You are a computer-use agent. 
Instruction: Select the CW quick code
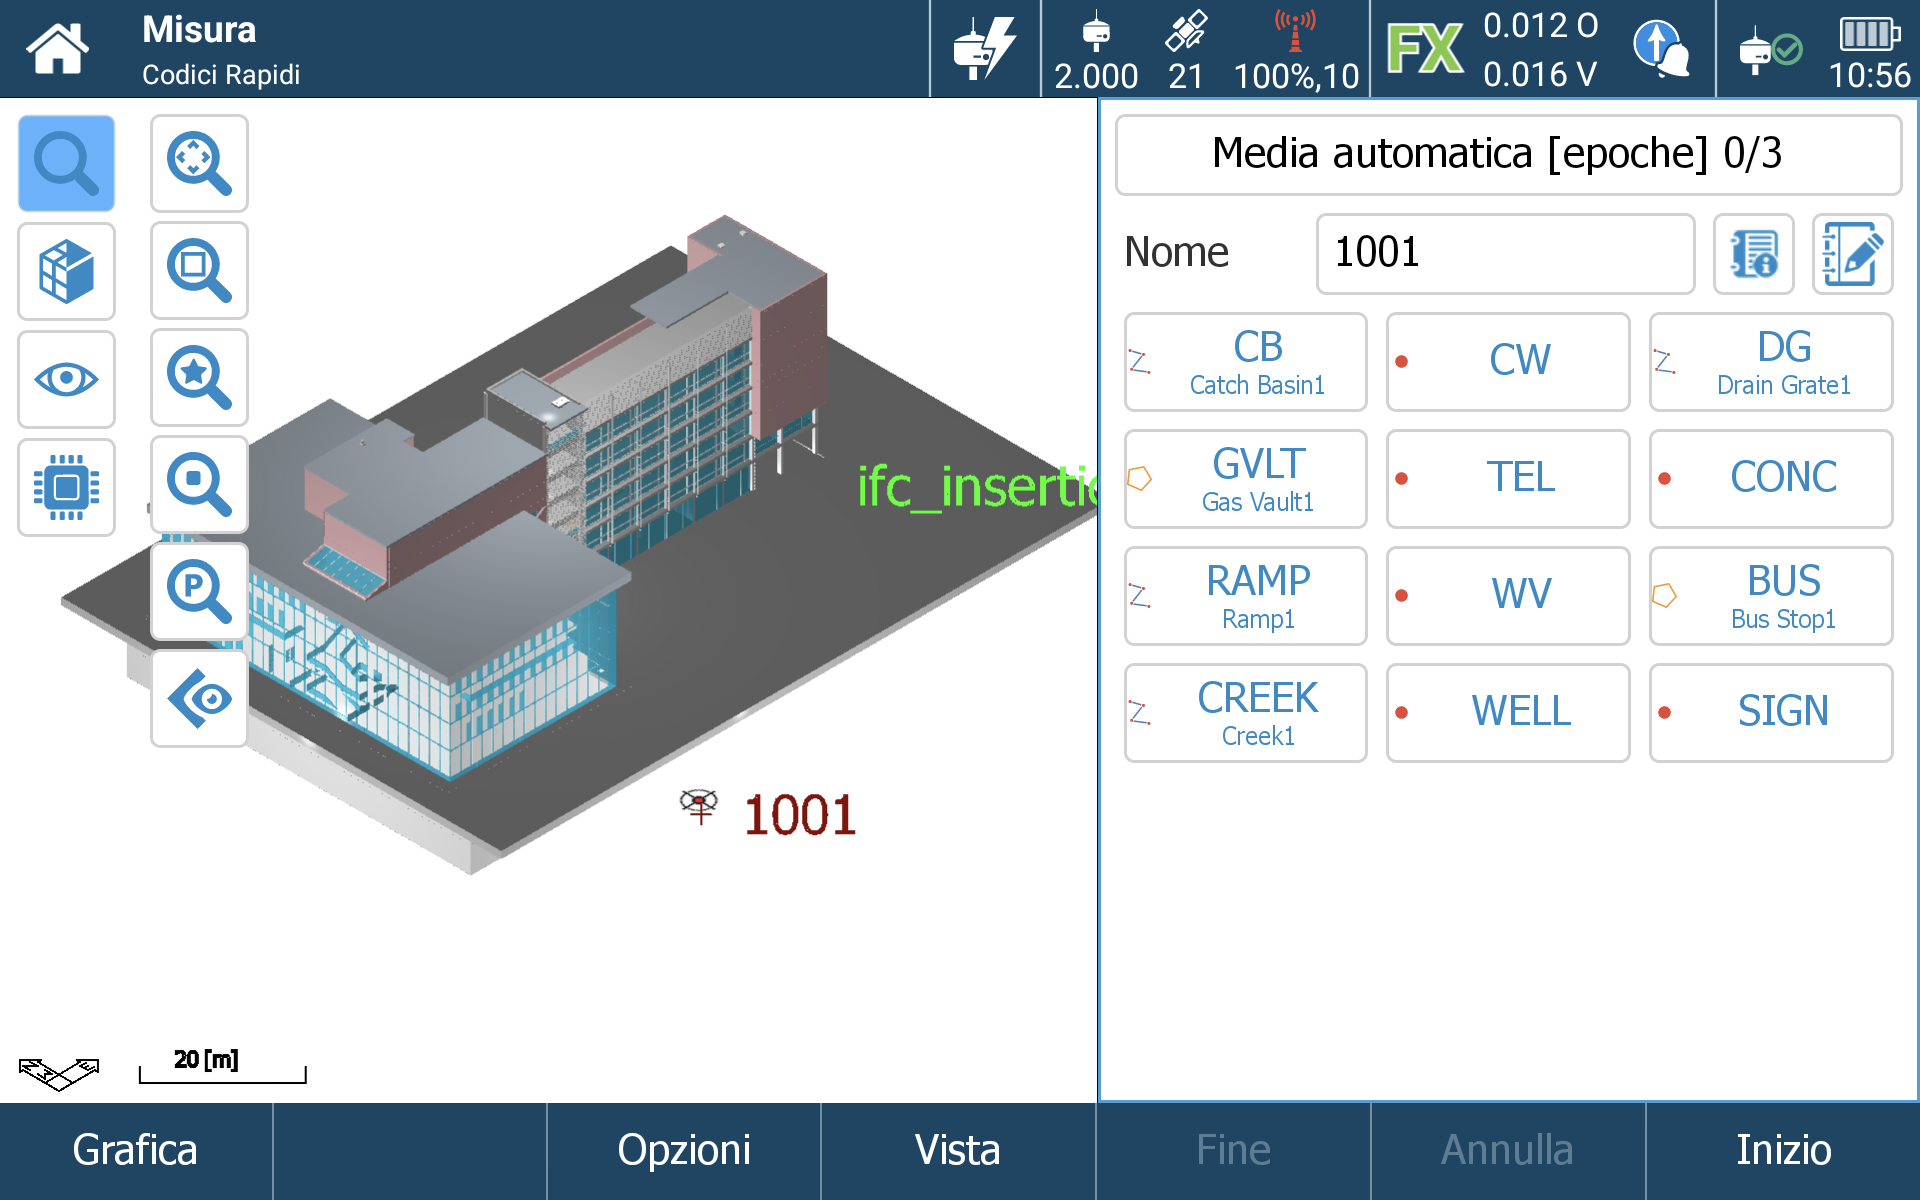click(1508, 362)
